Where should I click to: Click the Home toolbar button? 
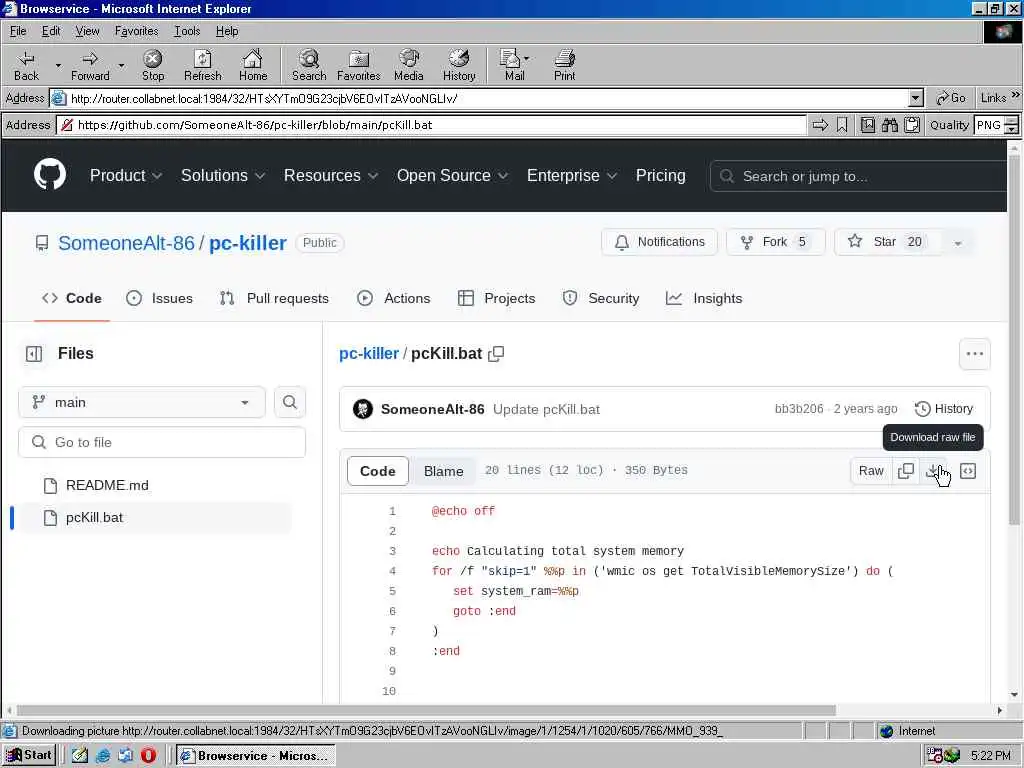[x=253, y=66]
